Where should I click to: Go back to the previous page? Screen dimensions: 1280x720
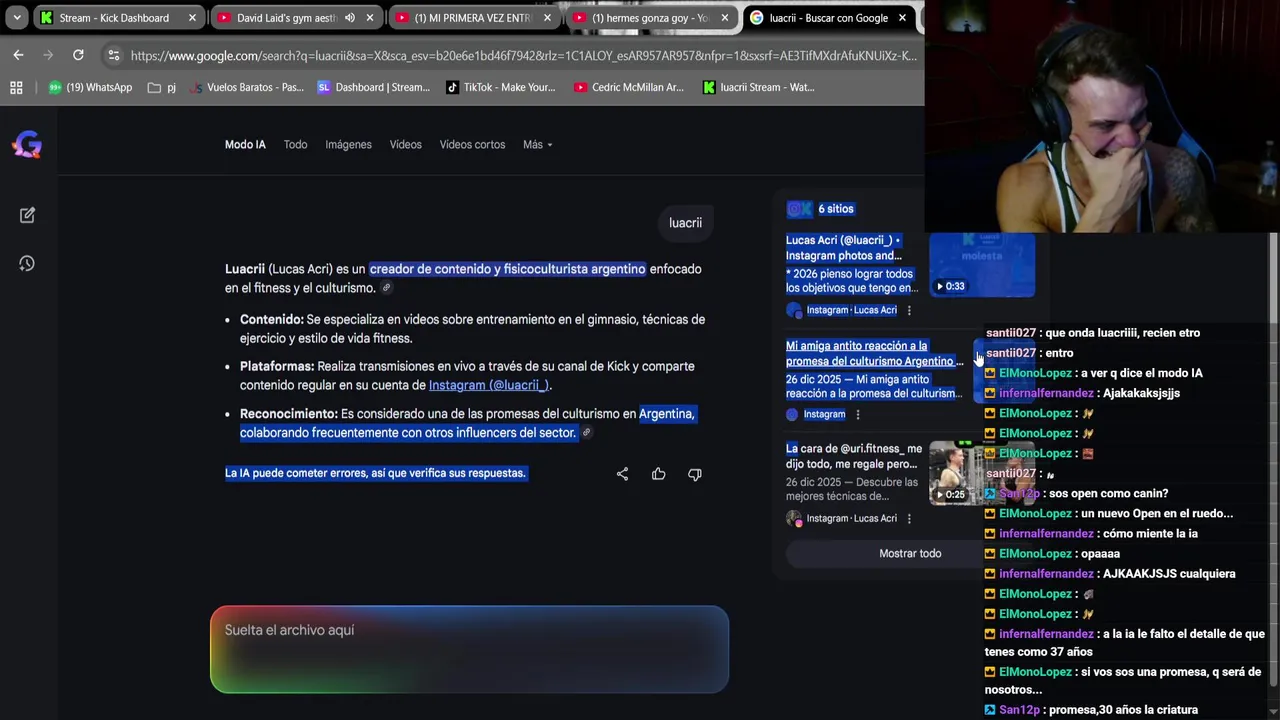coord(18,55)
